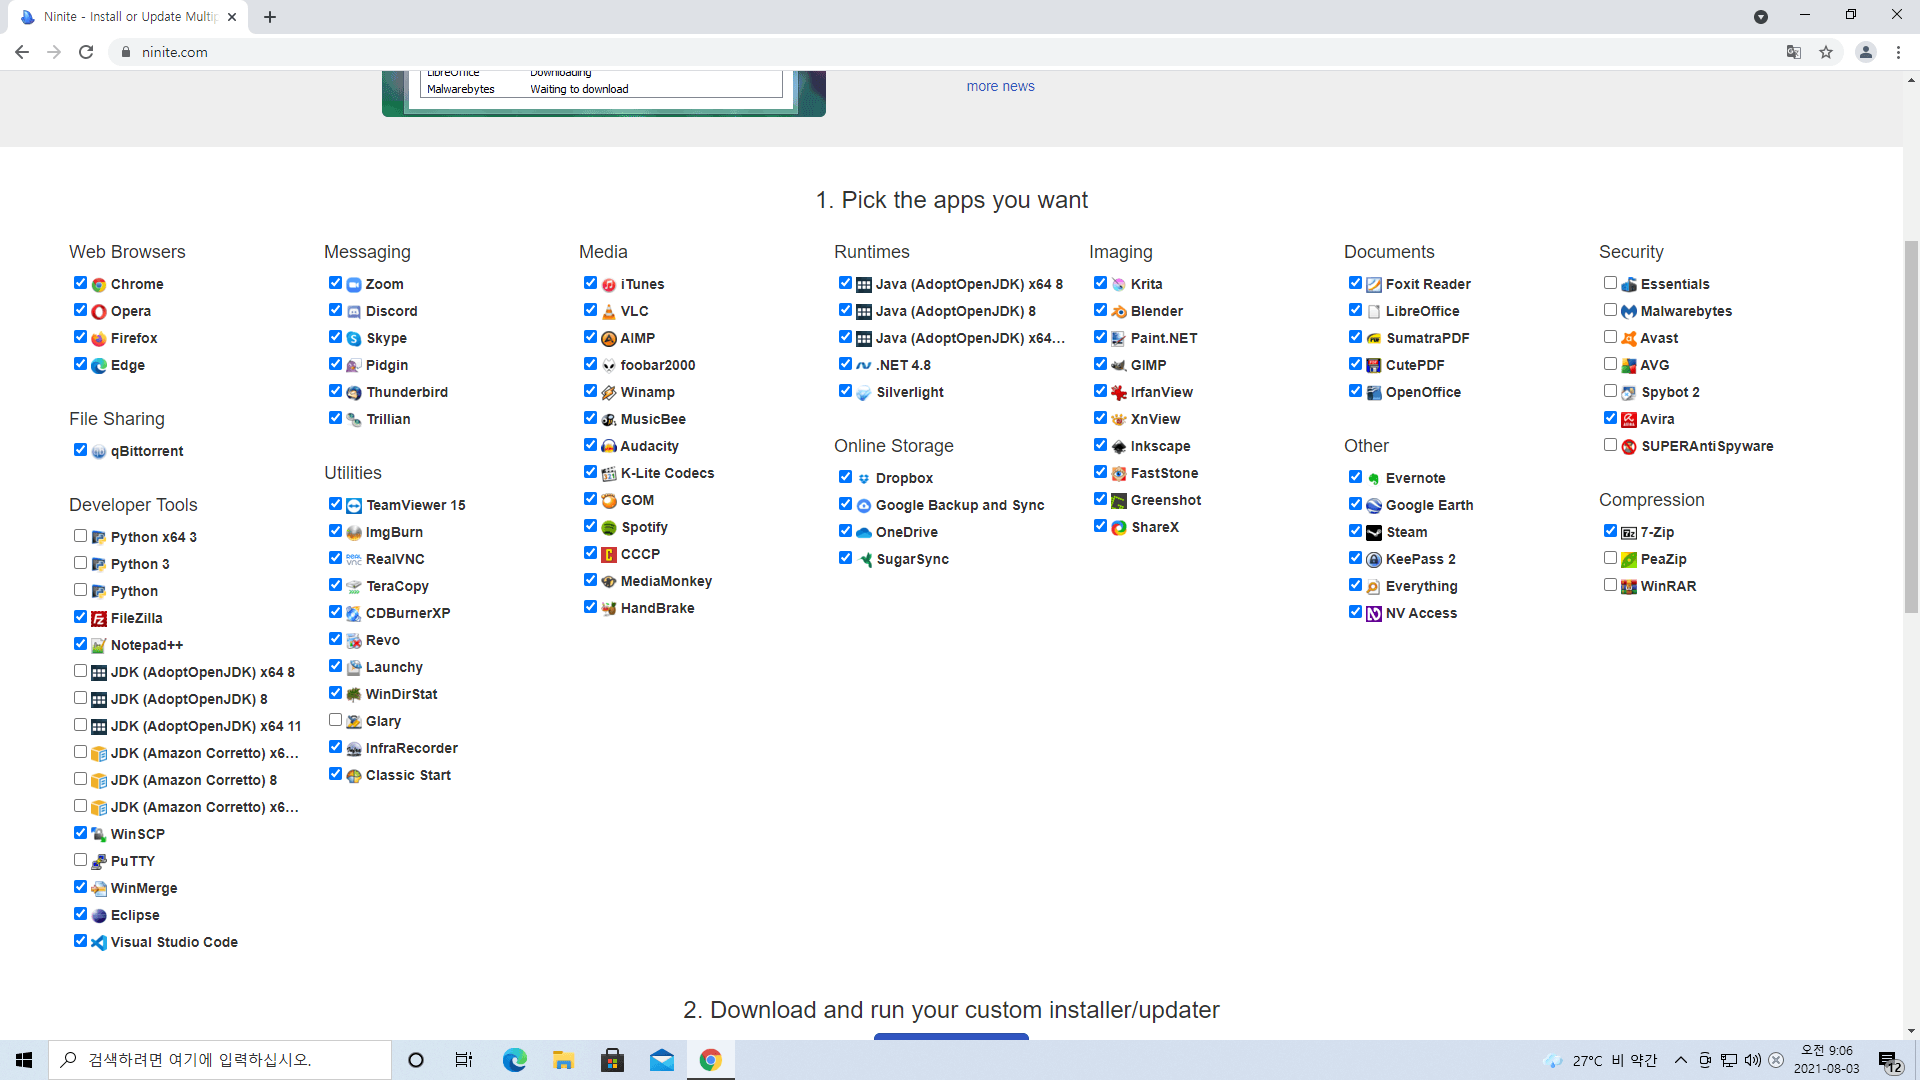Image resolution: width=1920 pixels, height=1080 pixels.
Task: Click the Evernote icon under Other
Action: point(1374,479)
